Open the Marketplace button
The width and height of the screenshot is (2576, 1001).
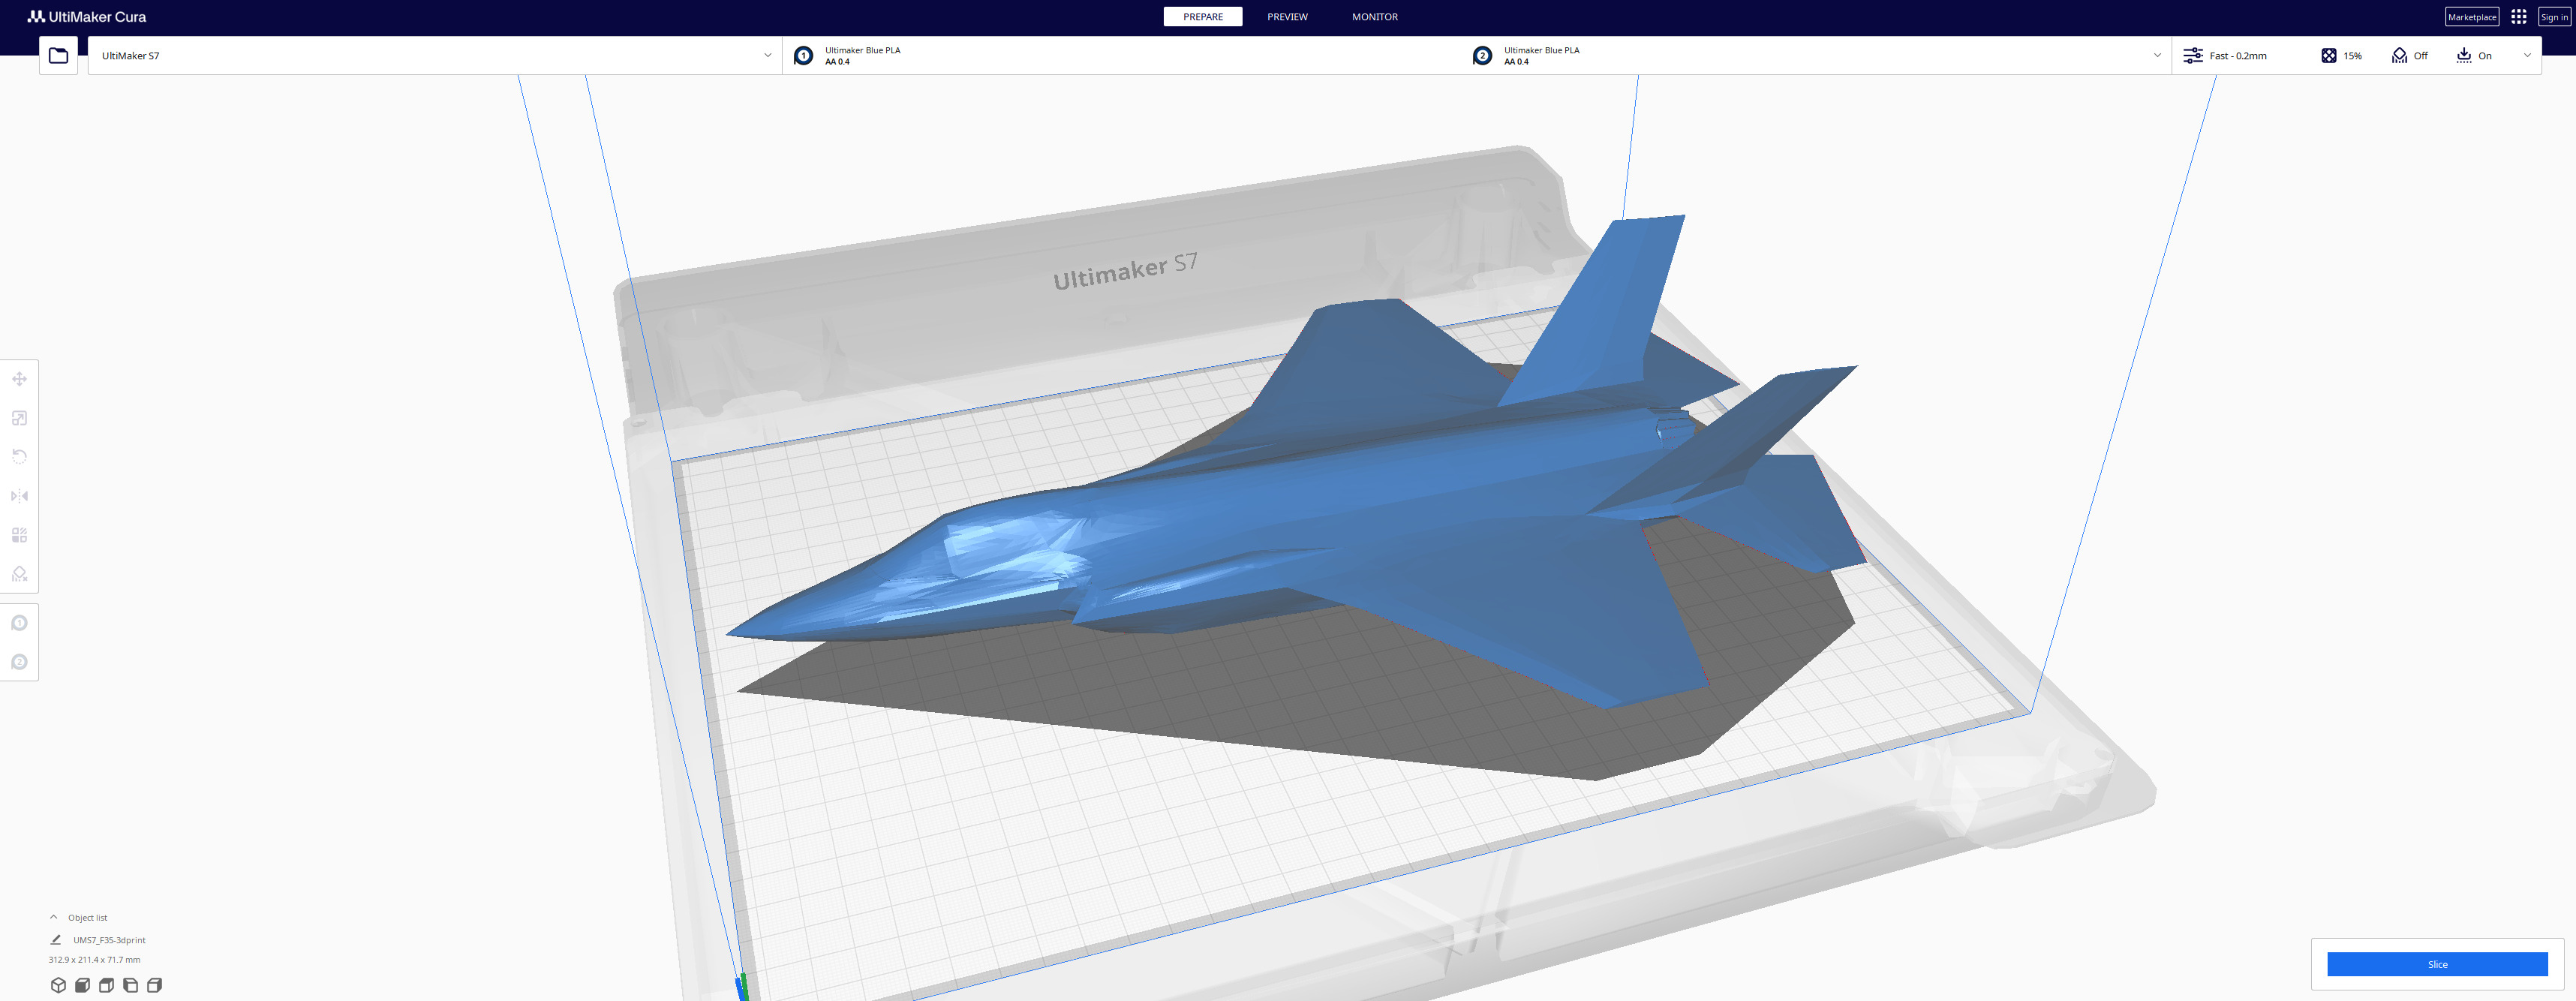[2471, 17]
